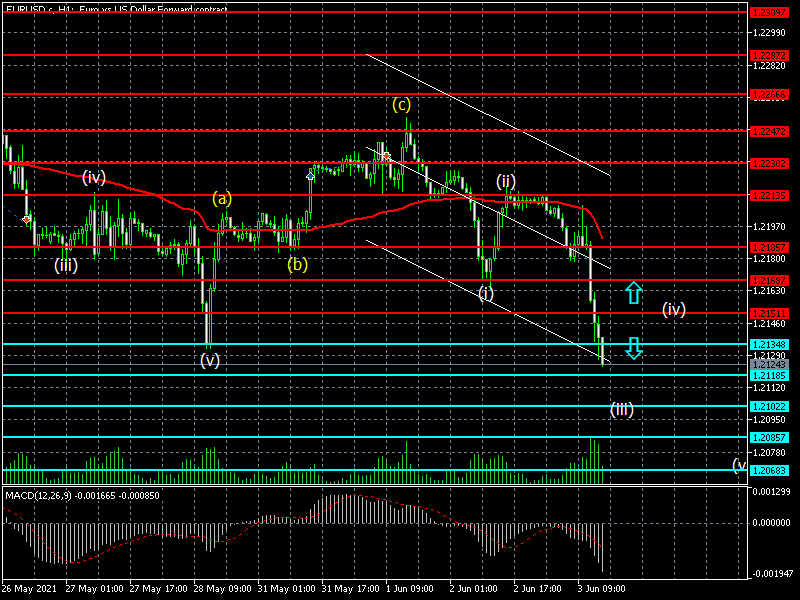
Task: Select the yellow (a) wave label
Action: (x=222, y=198)
